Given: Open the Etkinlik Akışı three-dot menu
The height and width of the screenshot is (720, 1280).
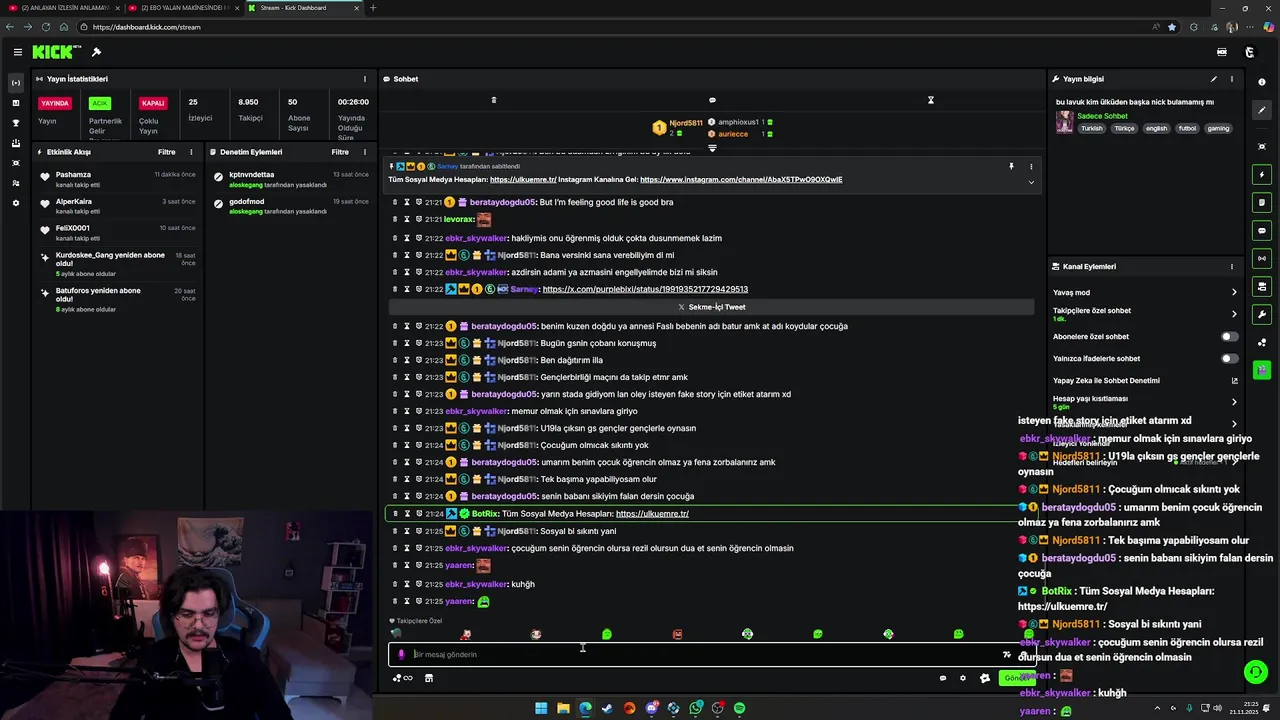Looking at the screenshot, I should [x=191, y=152].
